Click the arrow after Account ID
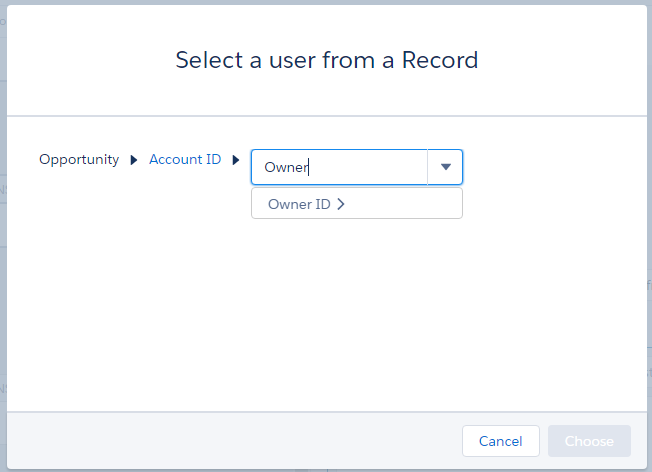 tap(235, 160)
